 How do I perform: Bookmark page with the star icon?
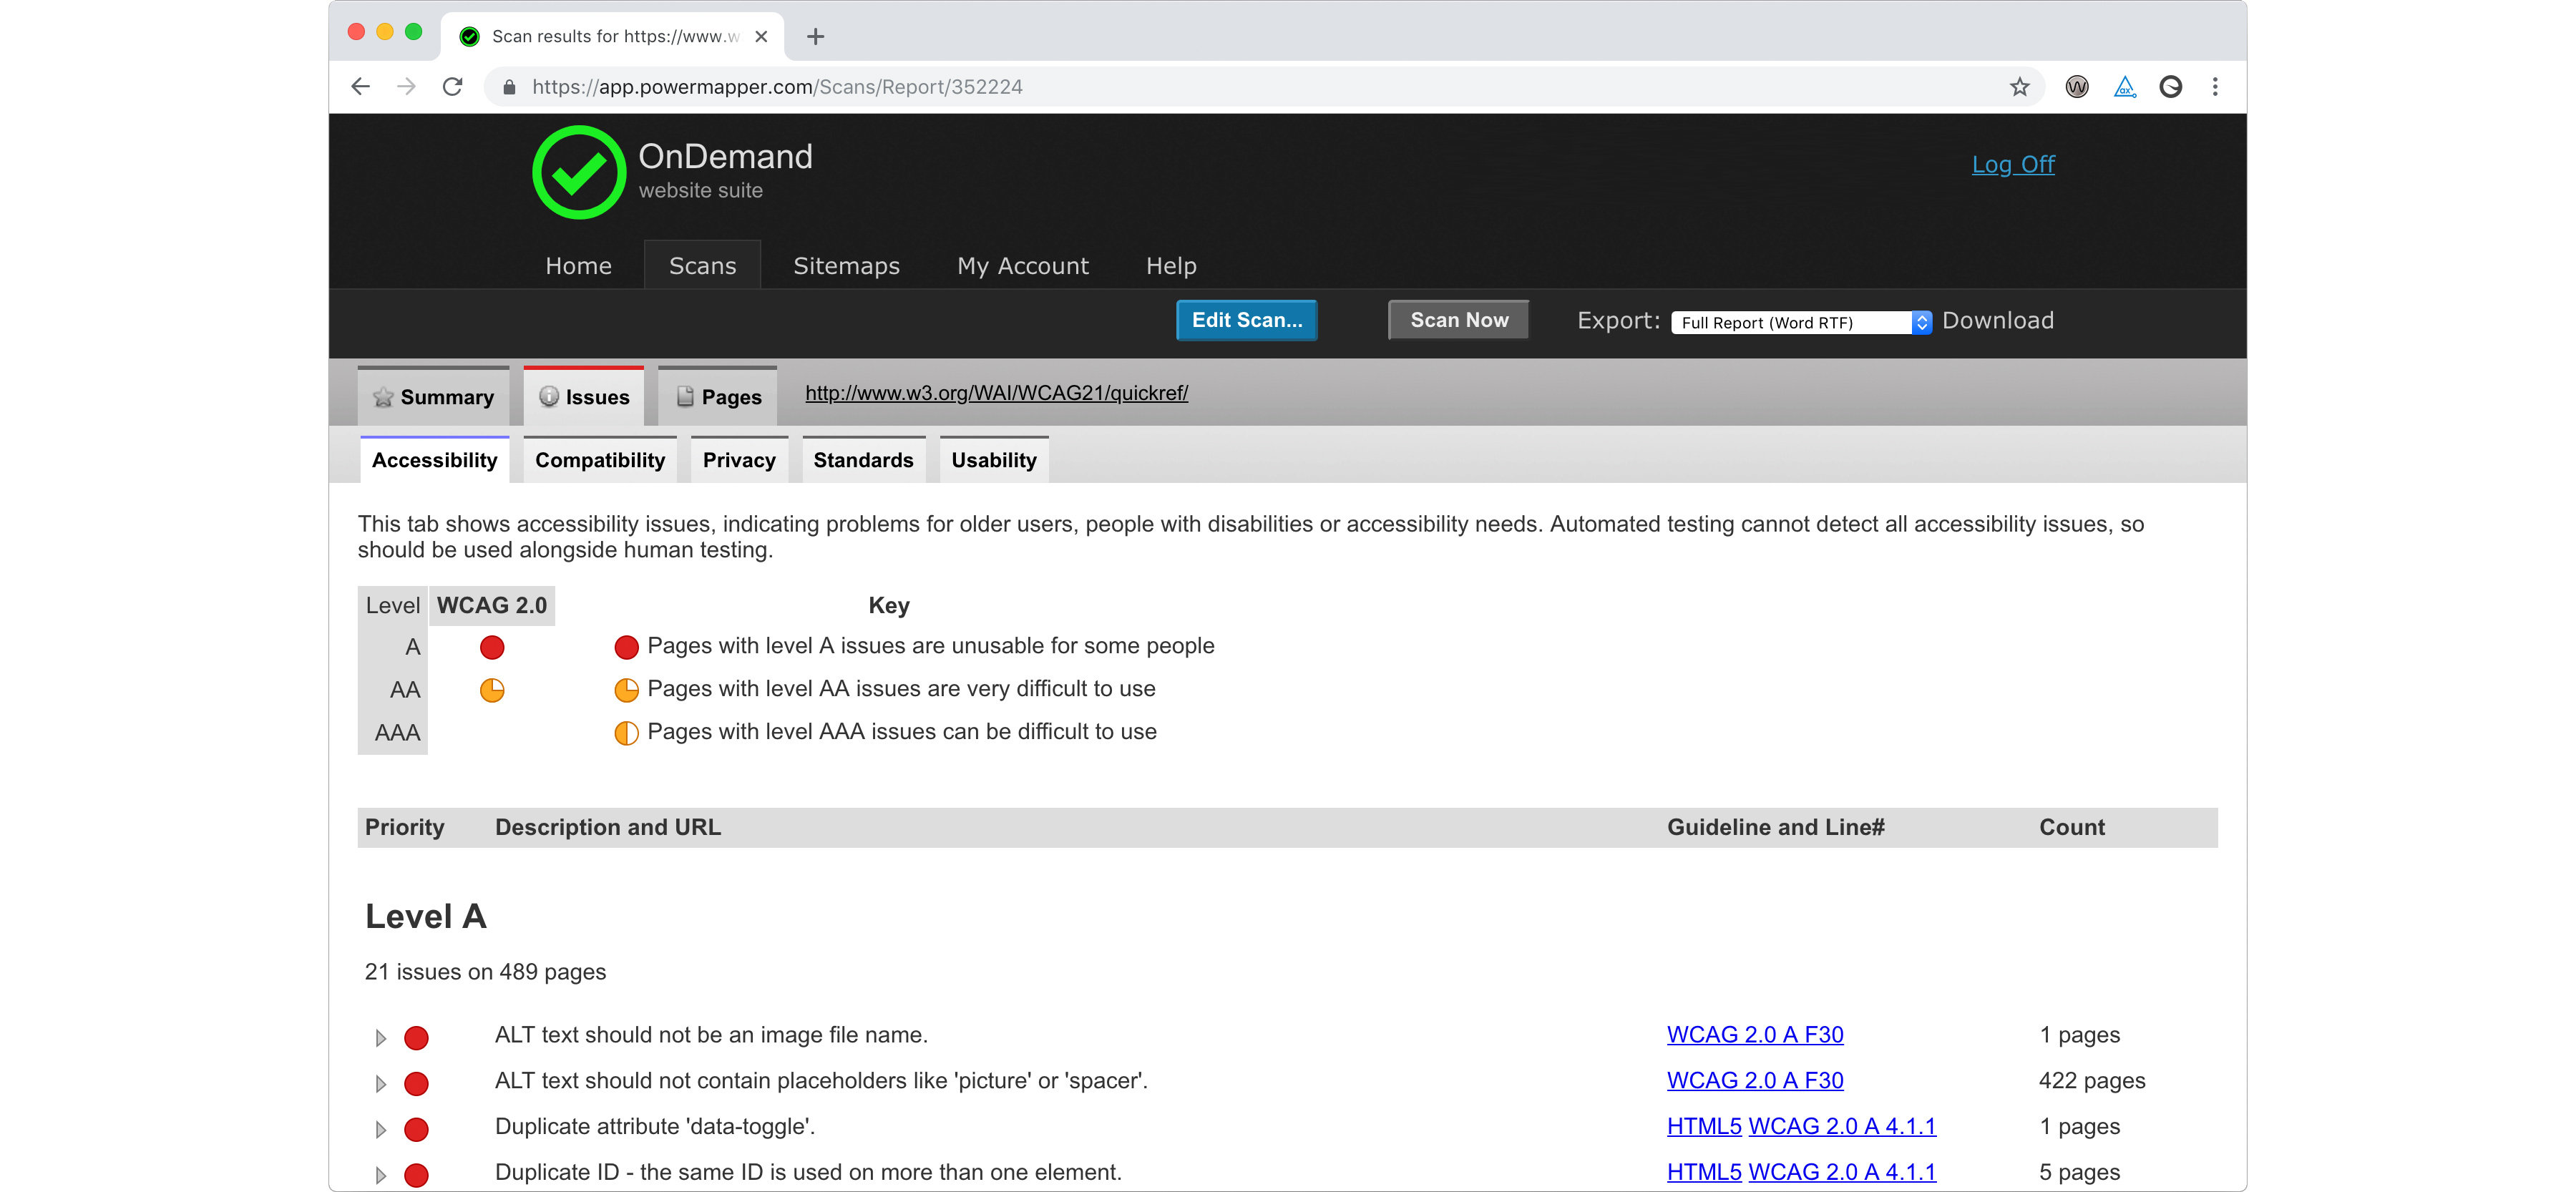[2019, 87]
